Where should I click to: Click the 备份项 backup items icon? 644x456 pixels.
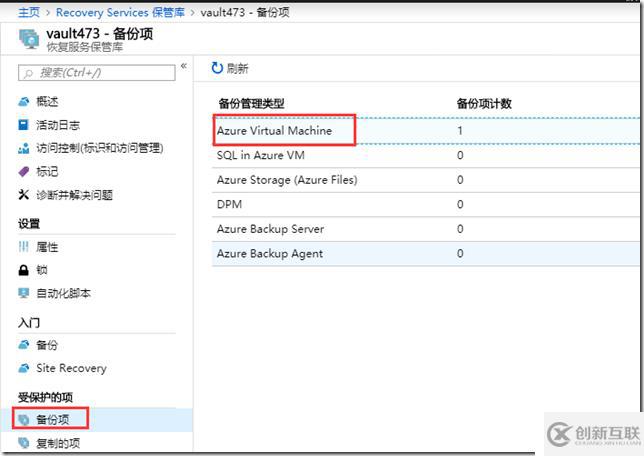(24, 419)
